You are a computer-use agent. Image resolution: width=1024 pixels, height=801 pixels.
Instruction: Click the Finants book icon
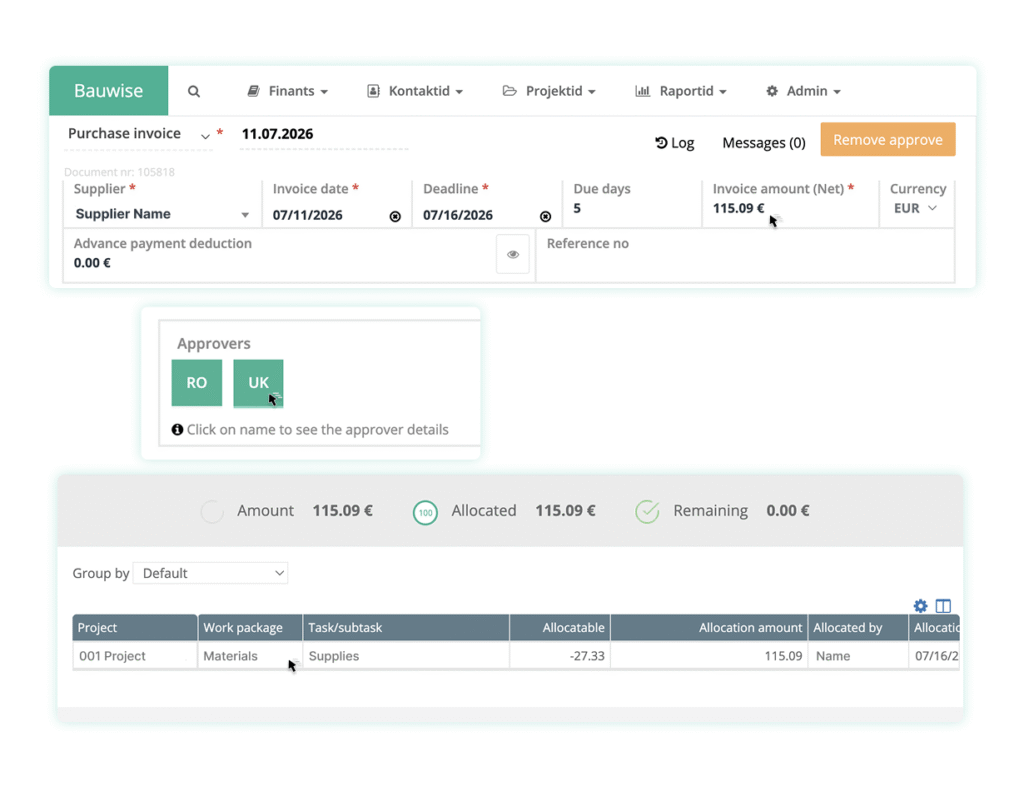pyautogui.click(x=253, y=90)
